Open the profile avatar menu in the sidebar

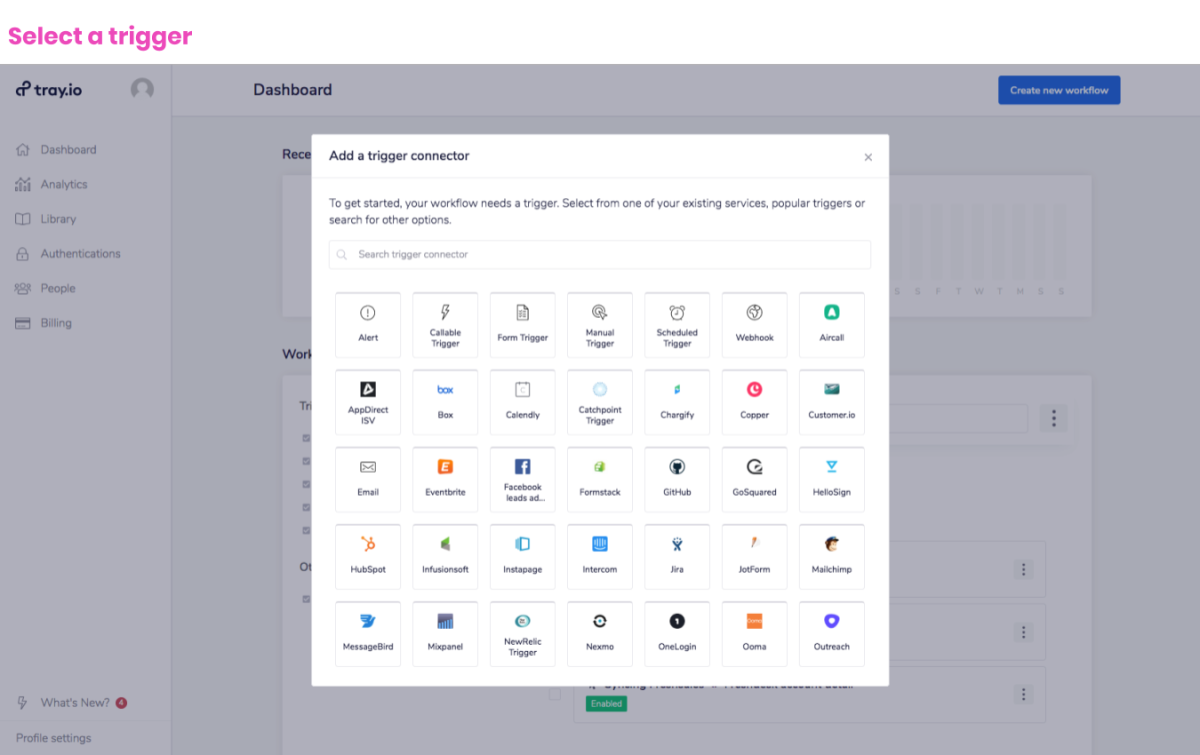pyautogui.click(x=142, y=89)
